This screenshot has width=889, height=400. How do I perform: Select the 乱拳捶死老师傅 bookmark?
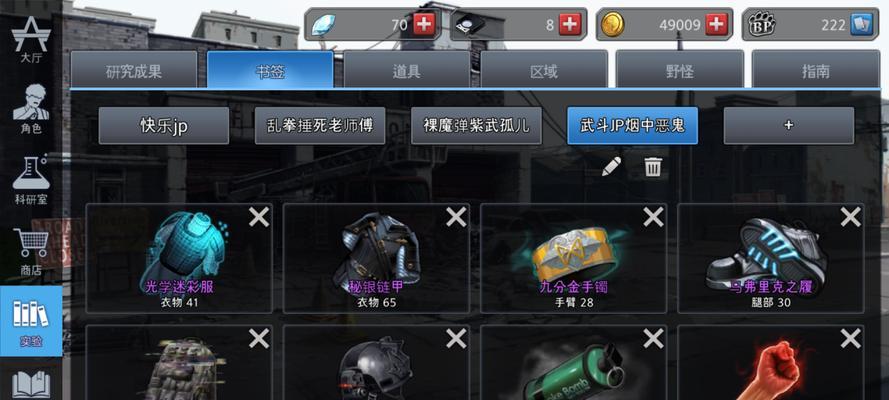click(320, 125)
